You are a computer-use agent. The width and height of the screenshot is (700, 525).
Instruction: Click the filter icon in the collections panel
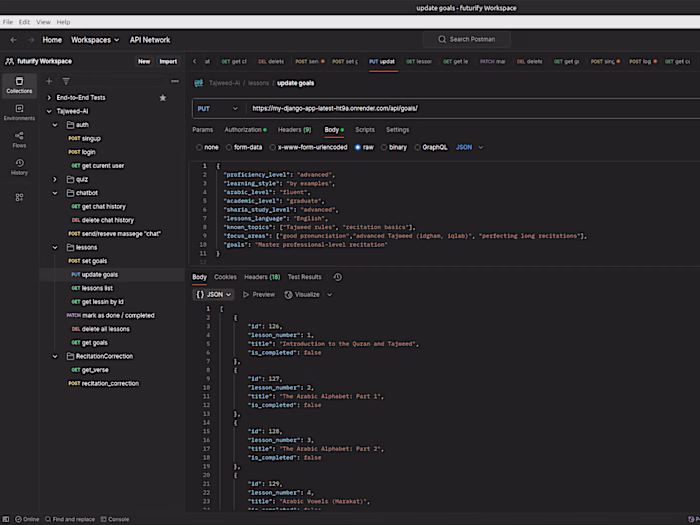point(66,81)
